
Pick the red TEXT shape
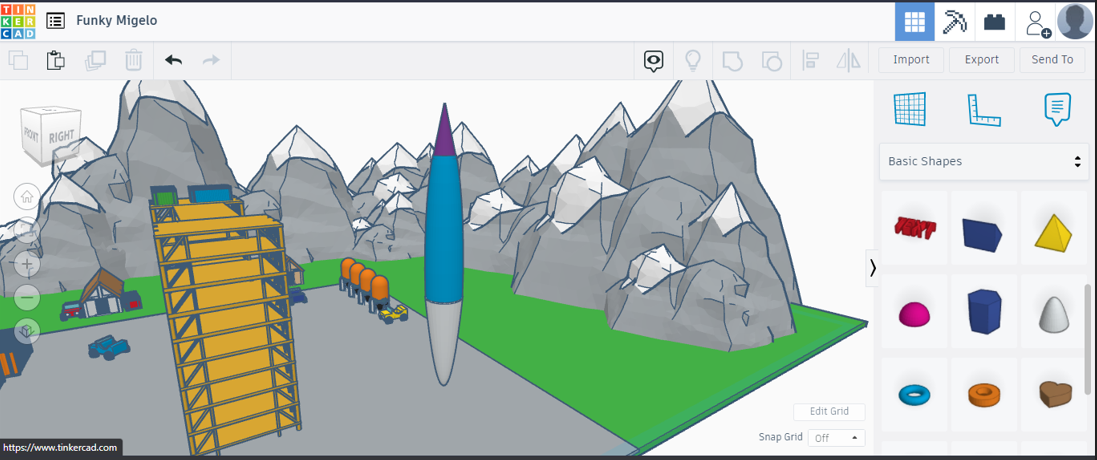(915, 227)
